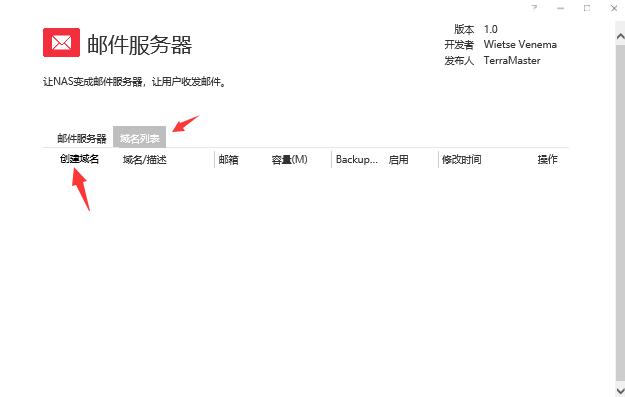Sort by the 域名/描述 column header
Image resolution: width=625 pixels, height=397 pixels.
pyautogui.click(x=145, y=159)
